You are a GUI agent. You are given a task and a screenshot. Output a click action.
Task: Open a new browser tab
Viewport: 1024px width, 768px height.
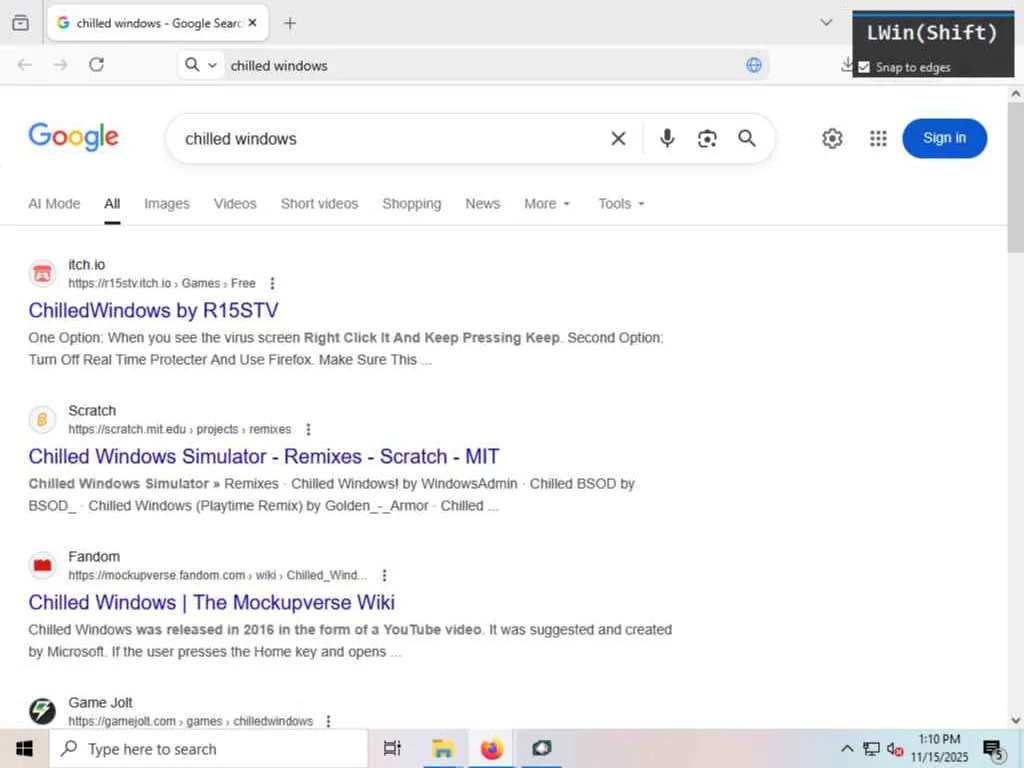(290, 24)
